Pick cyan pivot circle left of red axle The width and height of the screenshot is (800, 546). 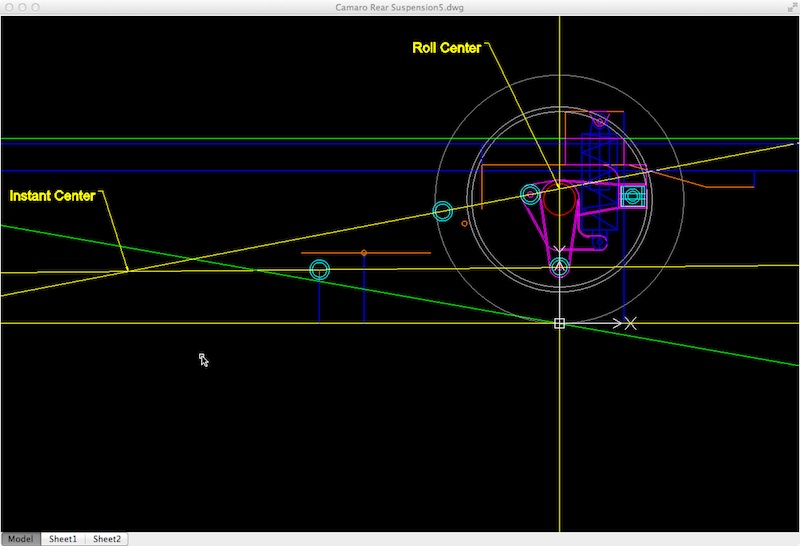tap(530, 194)
